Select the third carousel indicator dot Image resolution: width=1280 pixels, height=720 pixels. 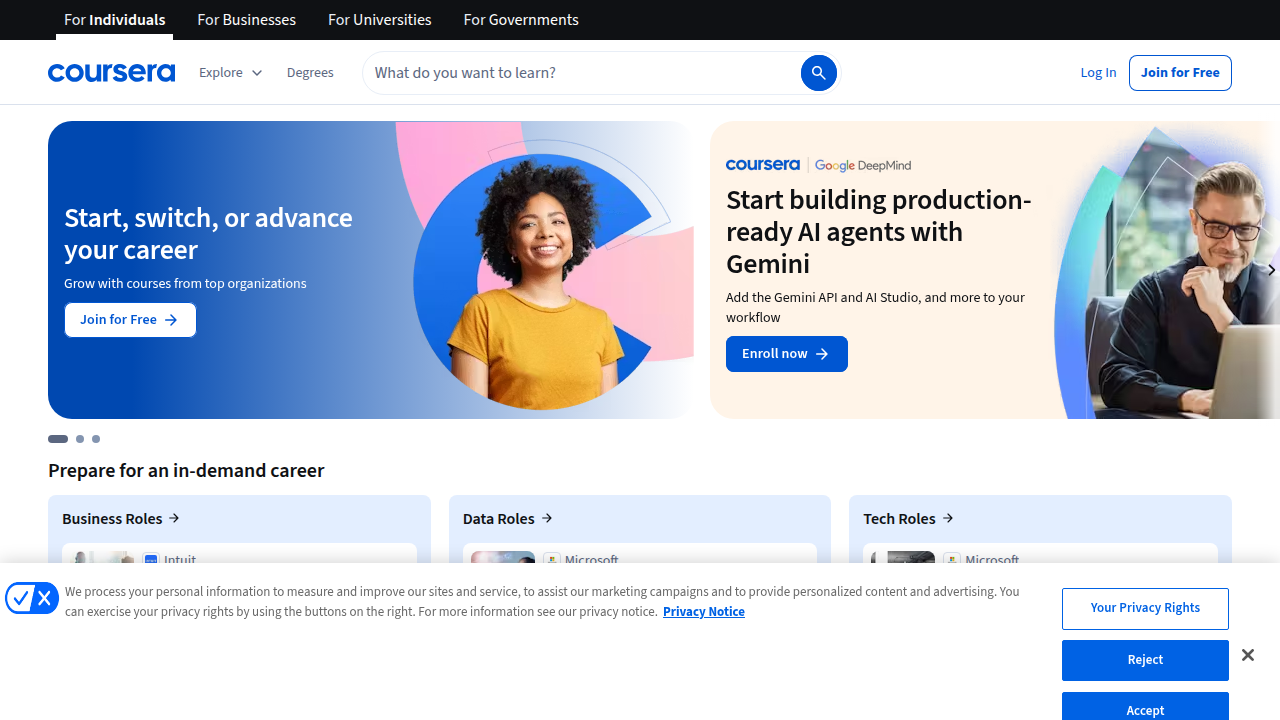coord(96,439)
